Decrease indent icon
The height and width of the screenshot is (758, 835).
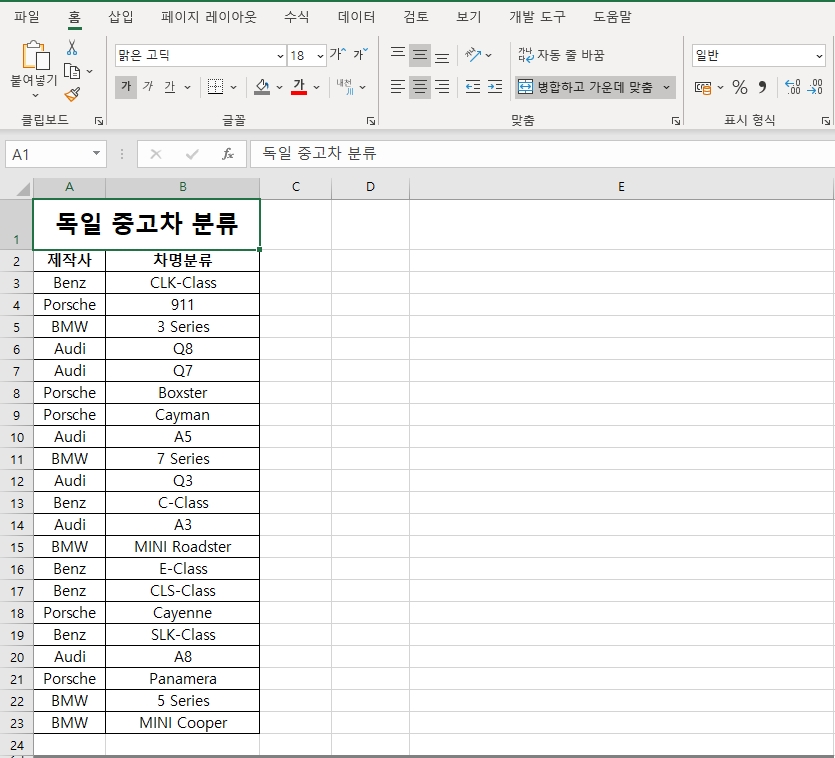click(473, 87)
